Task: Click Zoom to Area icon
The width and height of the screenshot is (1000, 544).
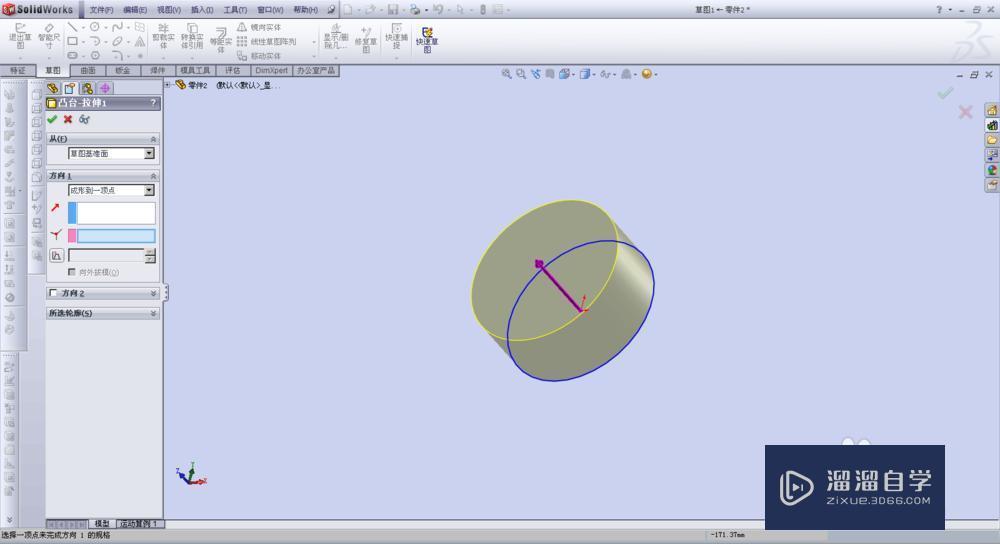Action: [x=521, y=74]
